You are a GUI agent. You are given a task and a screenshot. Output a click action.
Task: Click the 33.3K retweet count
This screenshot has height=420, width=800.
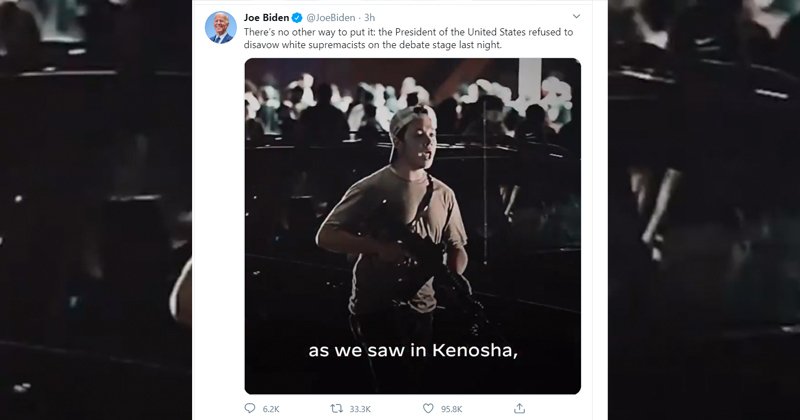pyautogui.click(x=361, y=409)
